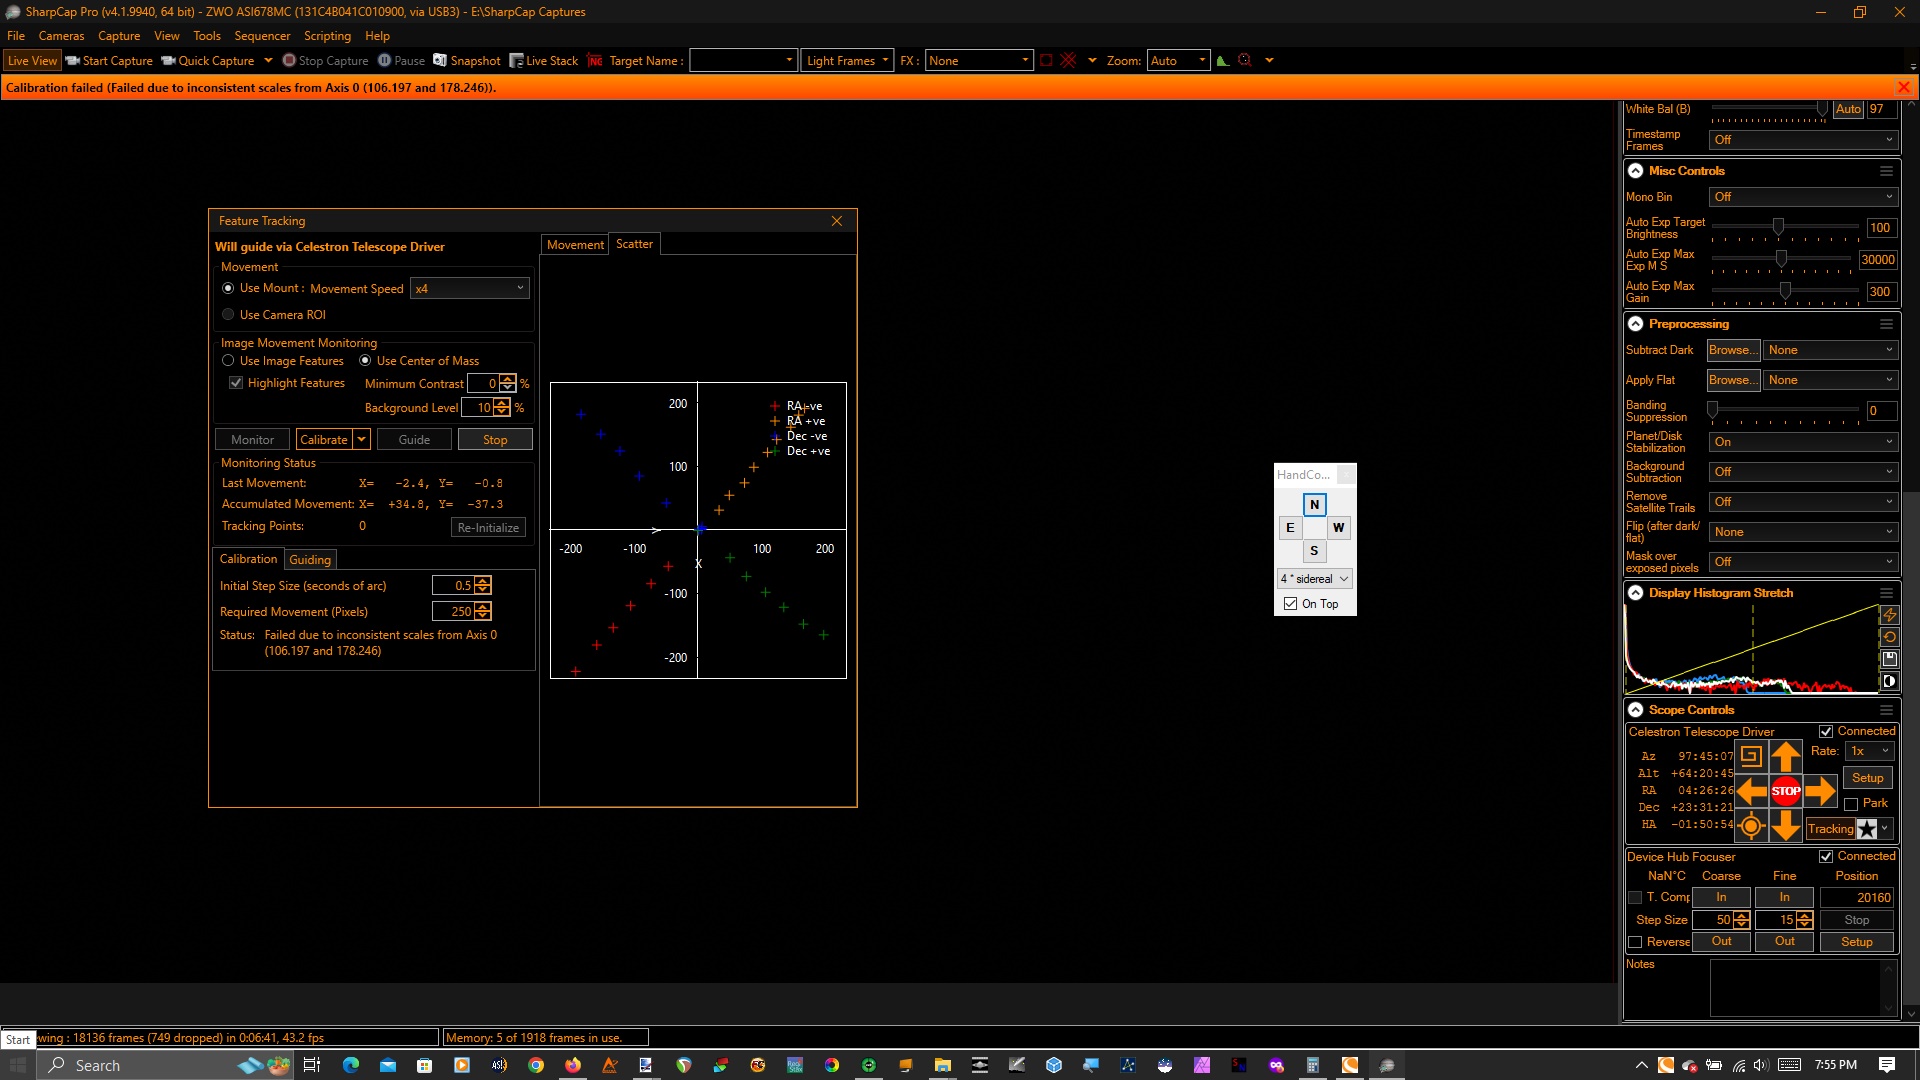Adjust the Auto Exp Max Gain slider
The height and width of the screenshot is (1080, 1920).
(x=1785, y=292)
